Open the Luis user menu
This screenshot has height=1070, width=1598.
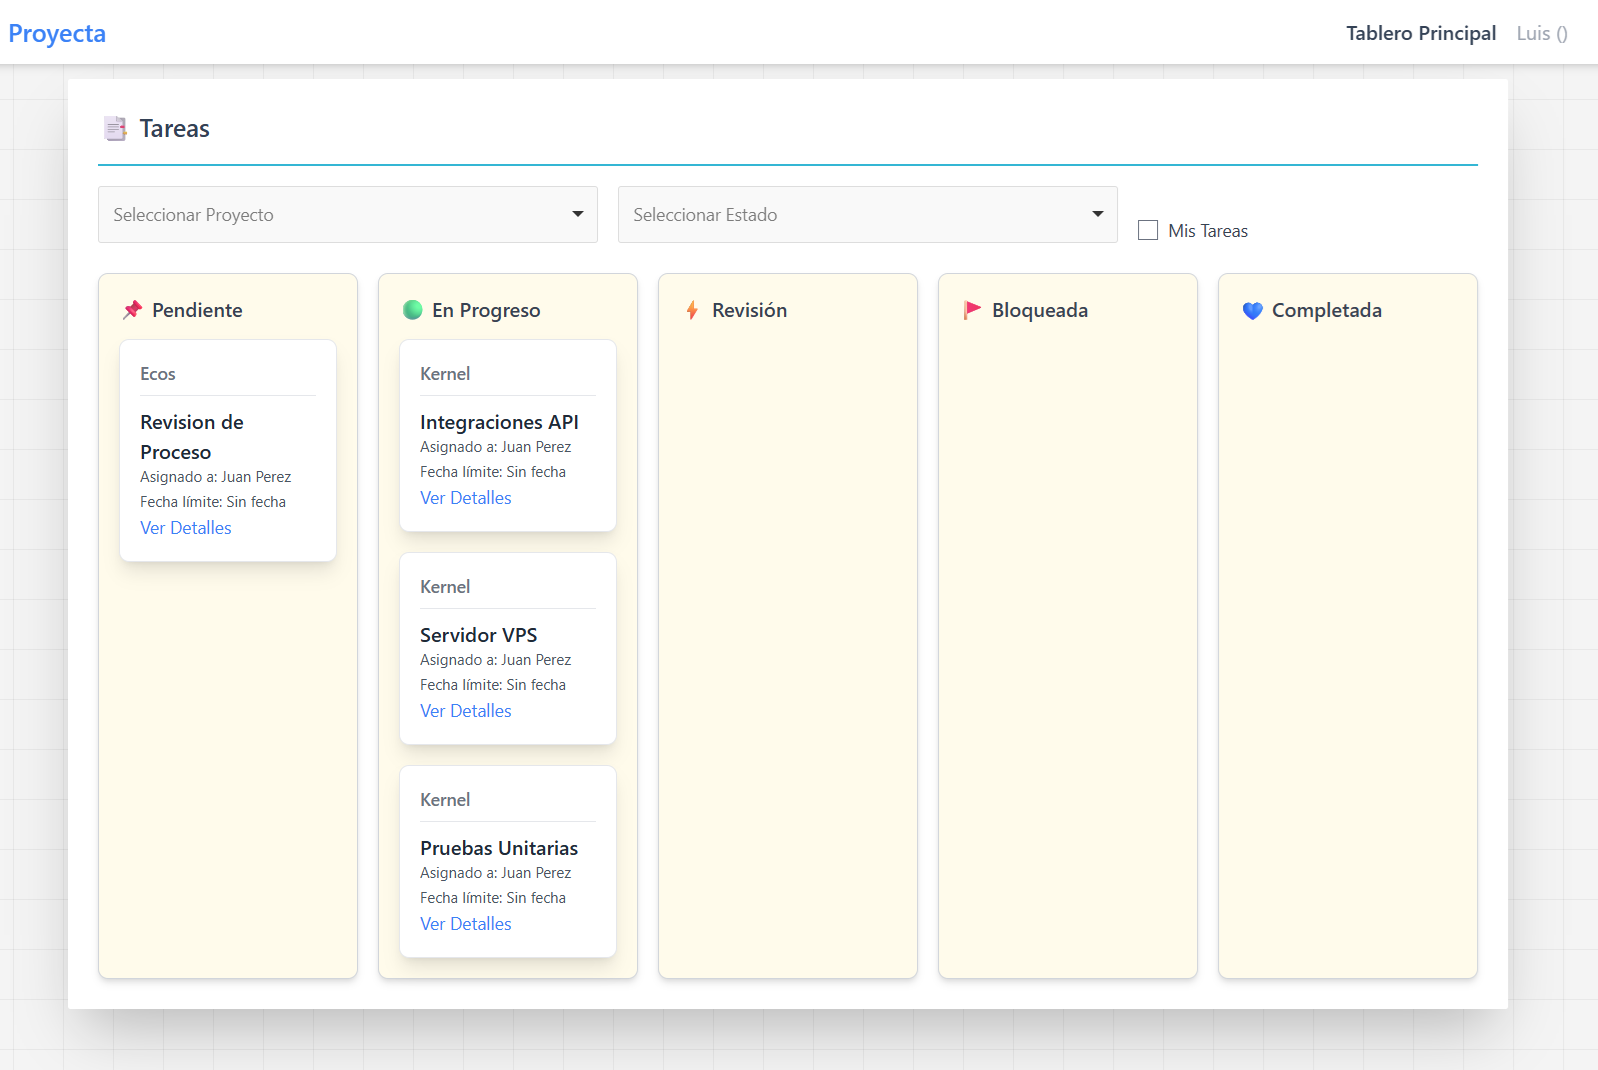click(1541, 33)
